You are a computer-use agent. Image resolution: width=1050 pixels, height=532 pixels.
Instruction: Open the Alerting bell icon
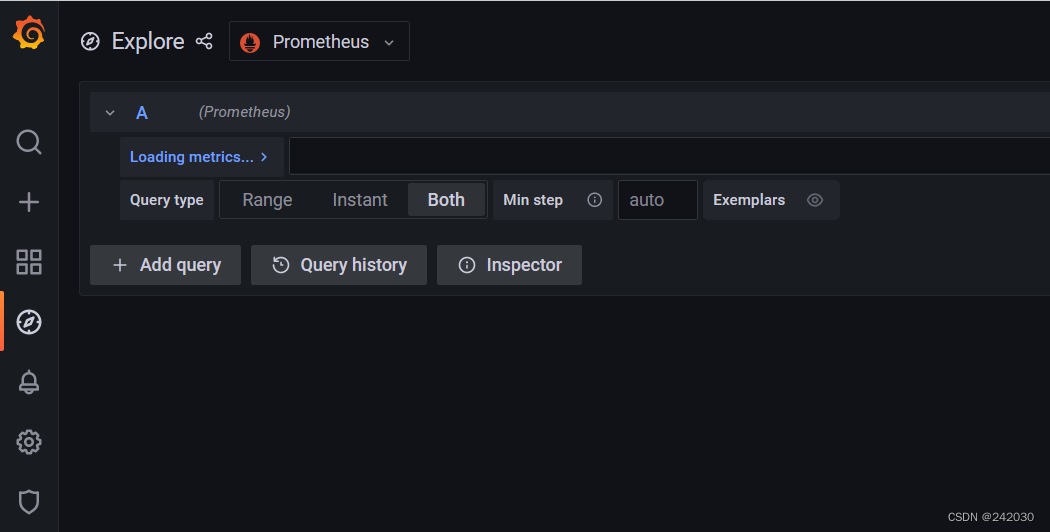pos(29,382)
